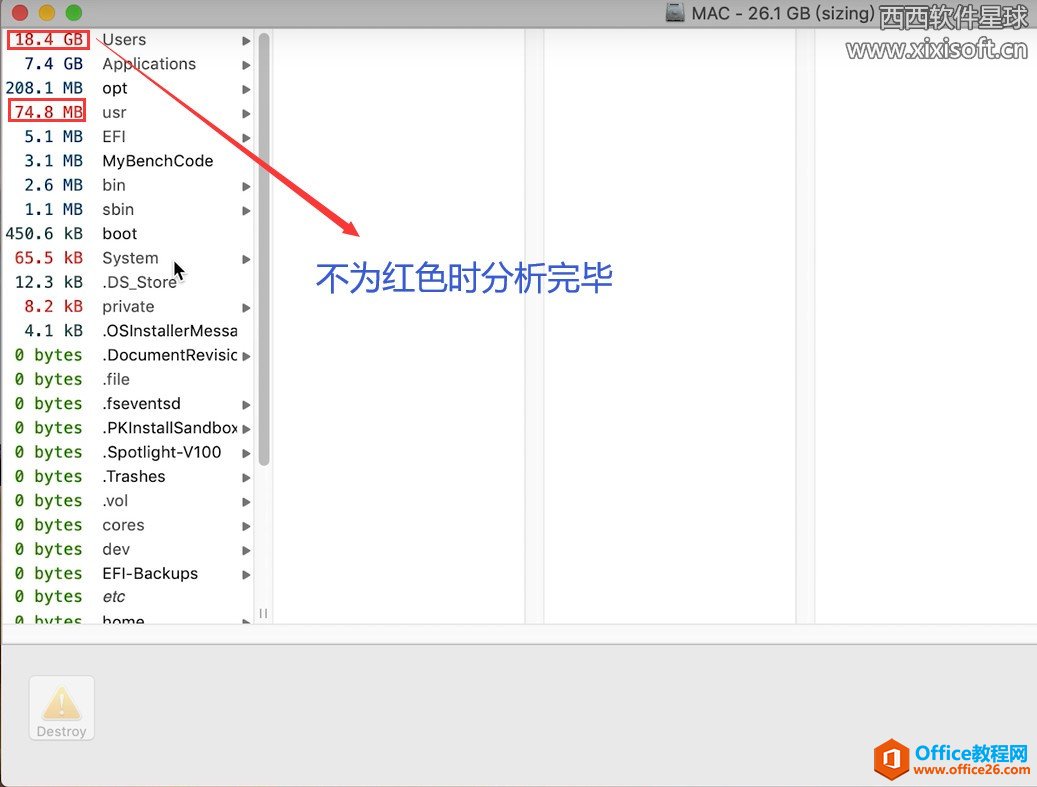Expand the bin folder arrow
The image size is (1037, 787).
click(x=246, y=186)
